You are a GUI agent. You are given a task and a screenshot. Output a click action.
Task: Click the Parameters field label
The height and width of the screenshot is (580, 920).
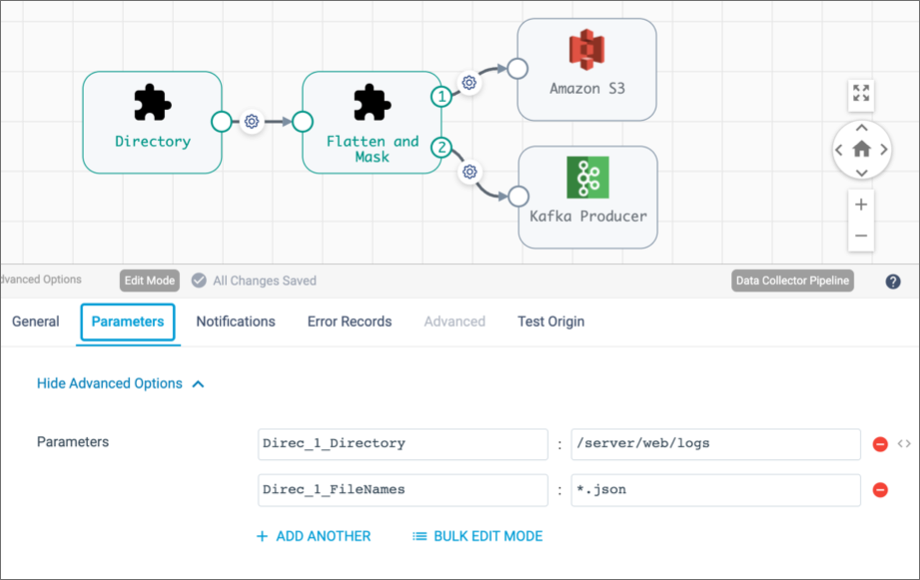[73, 442]
